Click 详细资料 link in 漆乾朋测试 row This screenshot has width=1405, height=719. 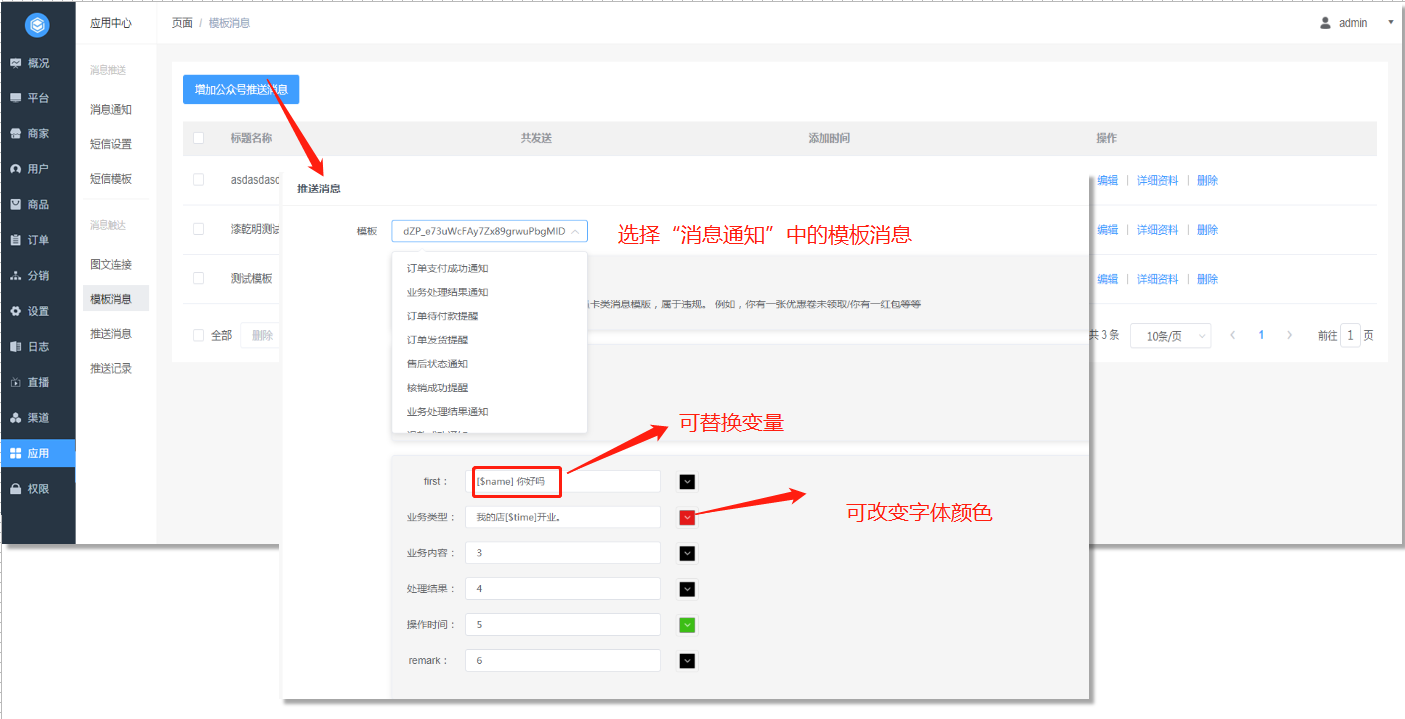click(1157, 229)
